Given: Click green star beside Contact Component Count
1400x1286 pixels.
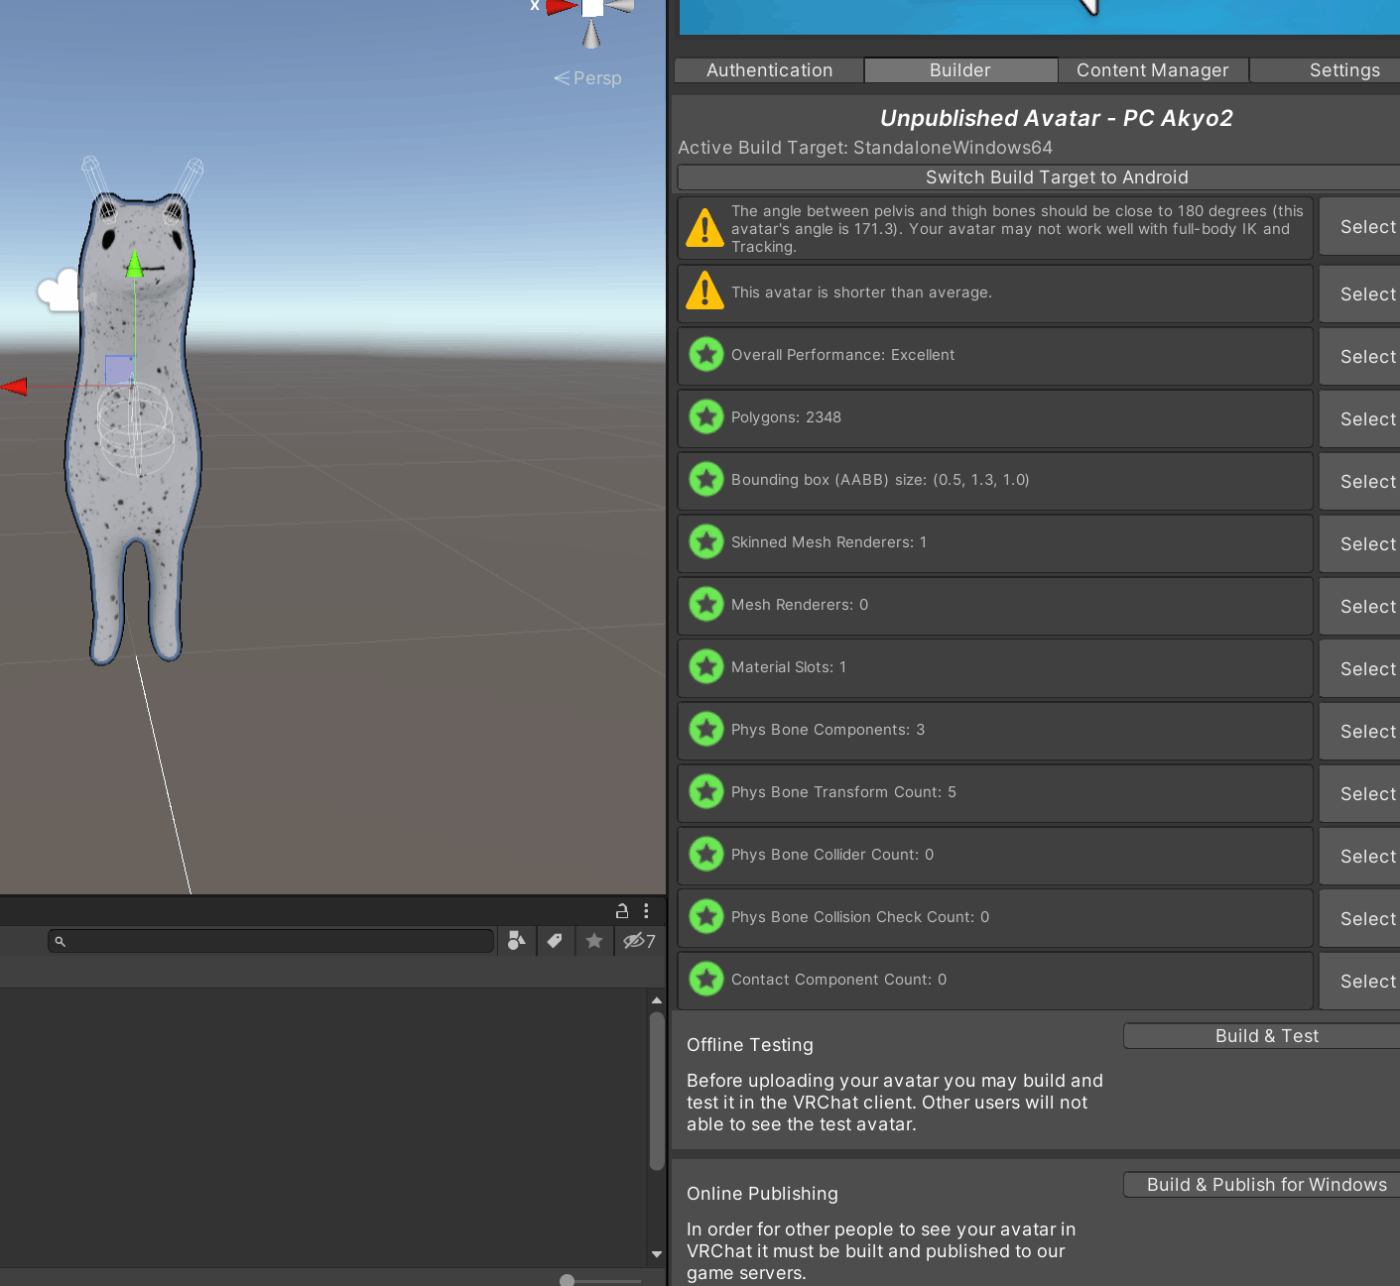Looking at the screenshot, I should [706, 979].
